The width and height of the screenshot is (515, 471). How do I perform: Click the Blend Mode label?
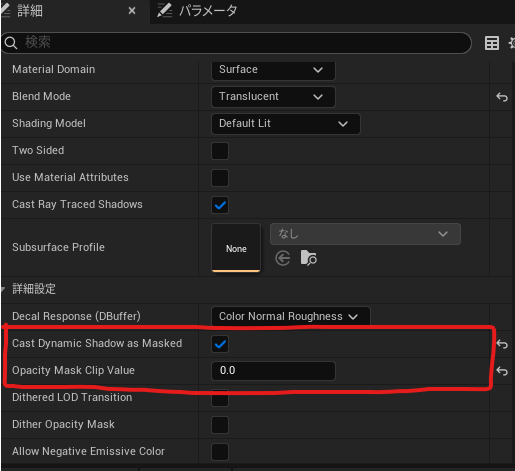[41, 96]
